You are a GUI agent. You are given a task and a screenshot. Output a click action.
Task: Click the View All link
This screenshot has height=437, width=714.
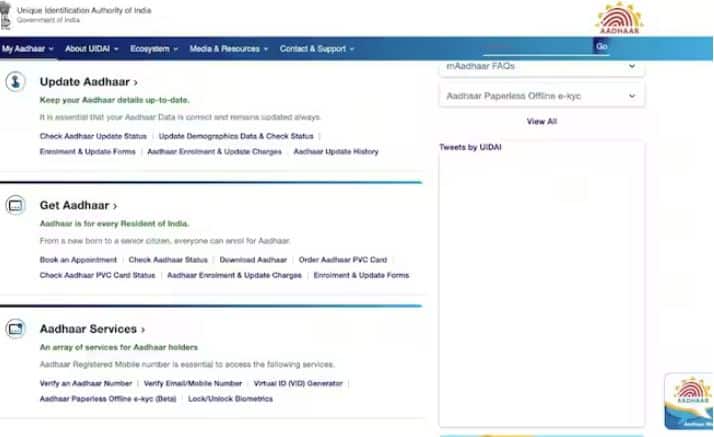click(x=541, y=122)
